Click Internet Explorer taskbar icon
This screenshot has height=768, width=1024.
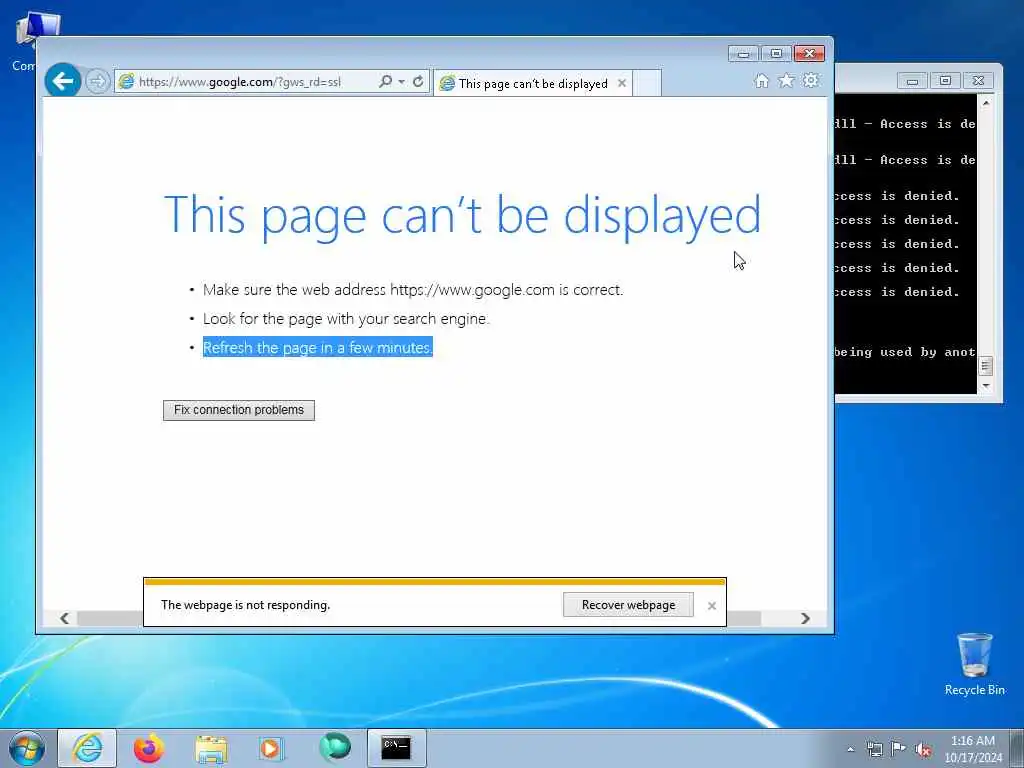88,748
